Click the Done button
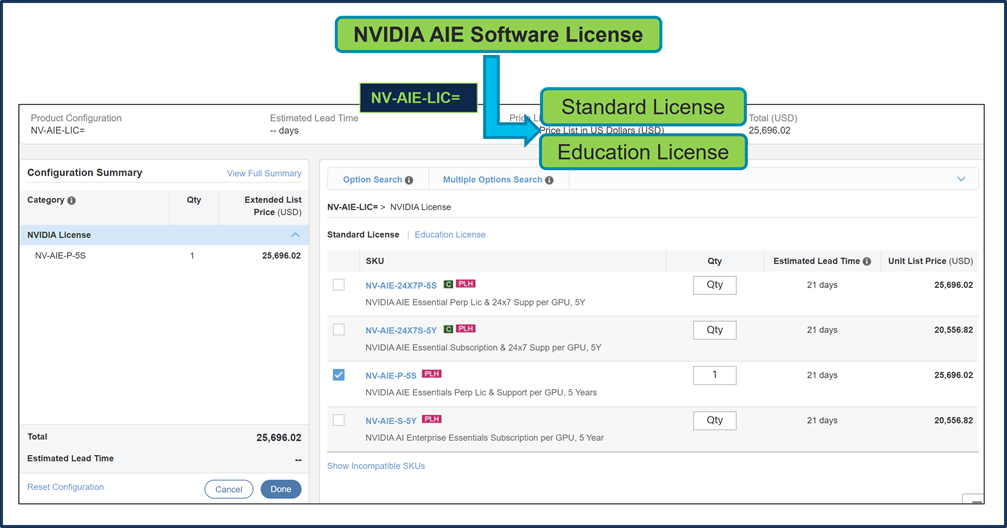The width and height of the screenshot is (1007, 528). (x=281, y=489)
